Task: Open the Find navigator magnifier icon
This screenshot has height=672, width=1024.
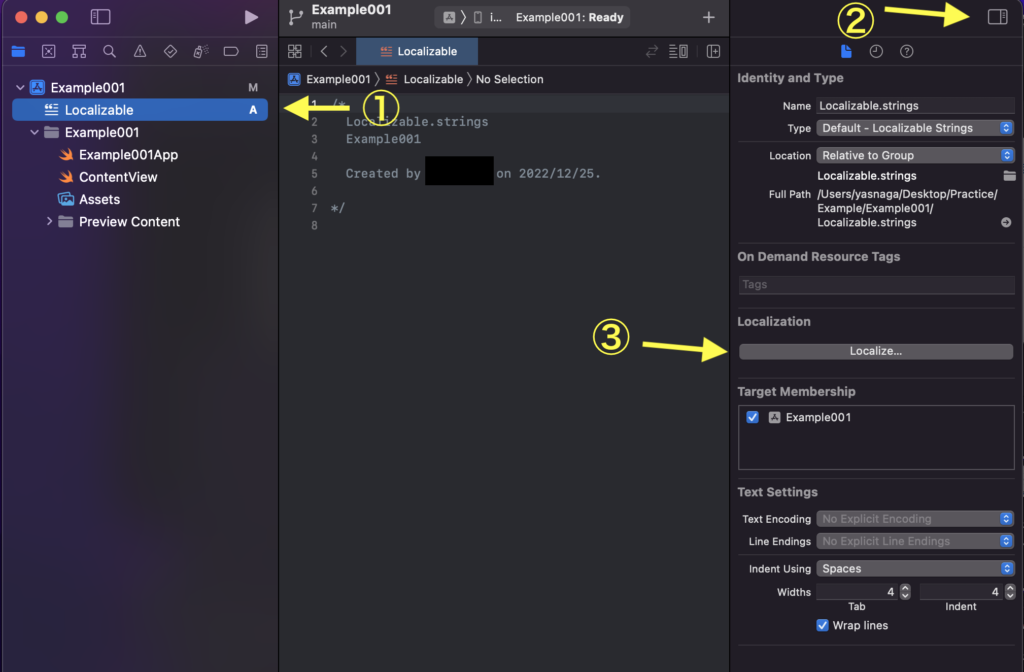Action: point(109,51)
